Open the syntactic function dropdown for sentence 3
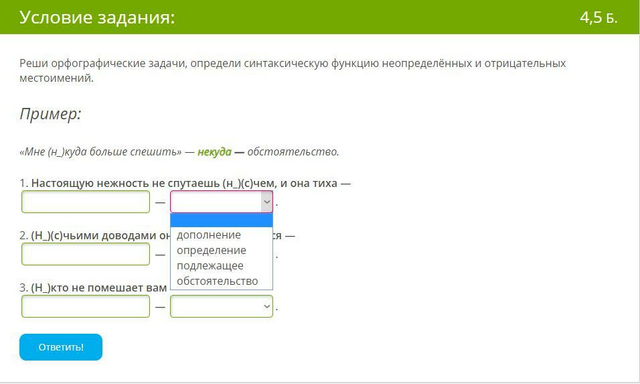 221,306
